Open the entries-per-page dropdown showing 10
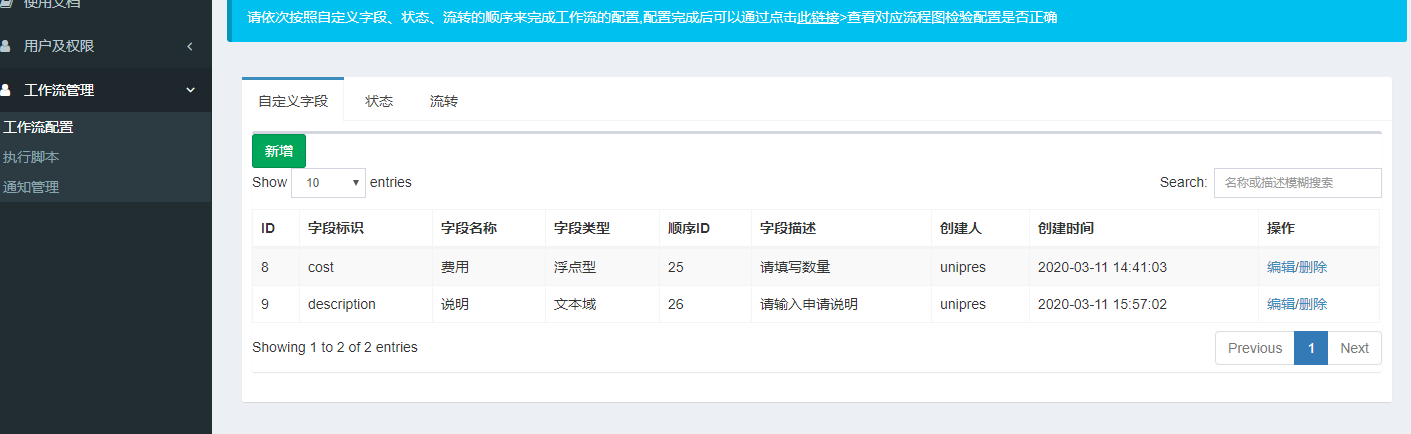1411x434 pixels. 328,183
